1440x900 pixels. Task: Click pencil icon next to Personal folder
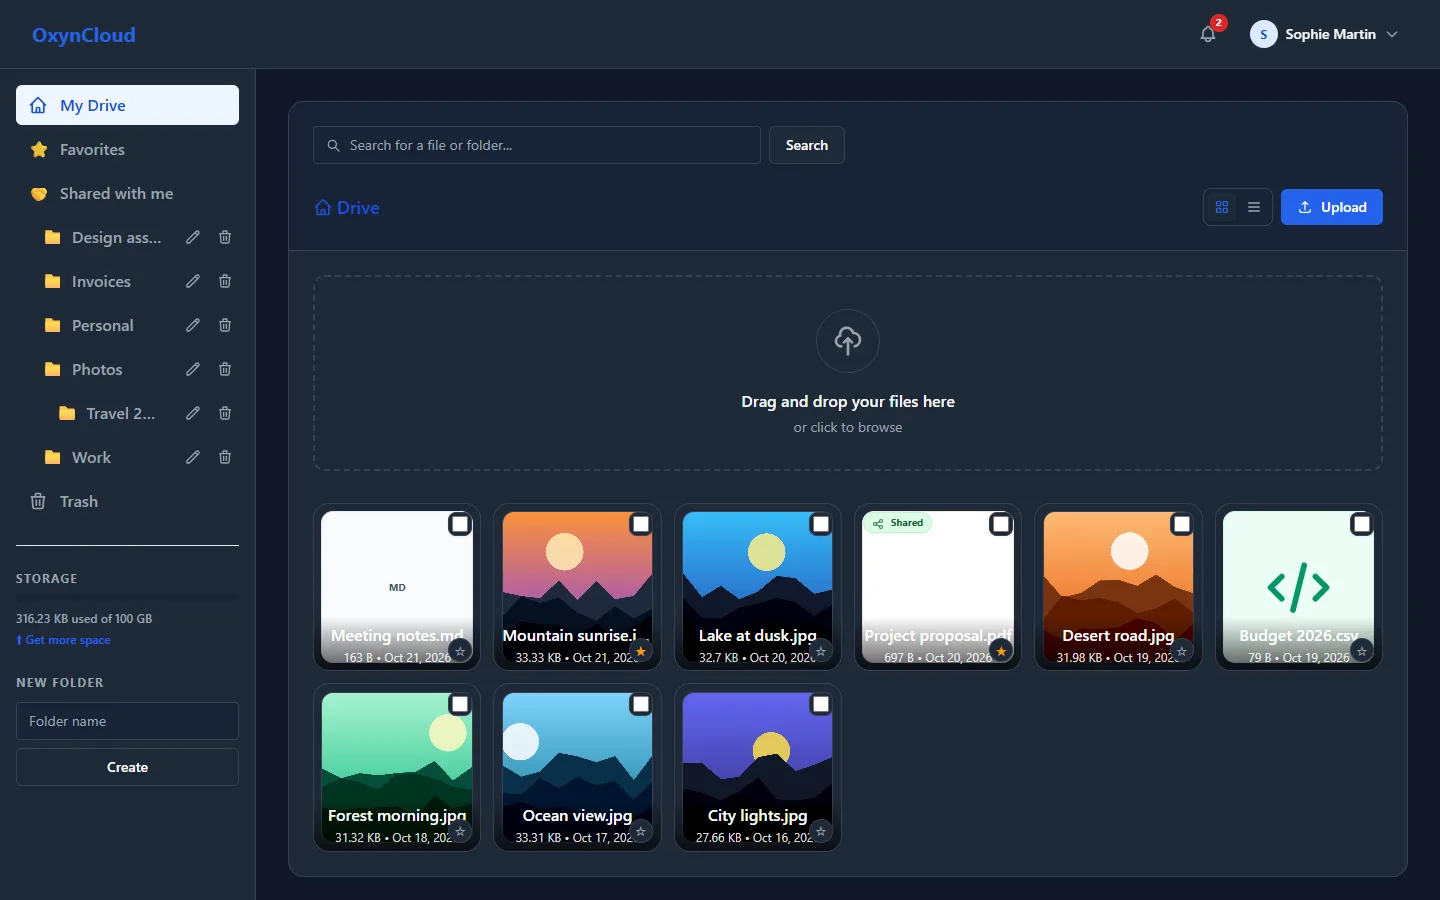click(x=193, y=325)
